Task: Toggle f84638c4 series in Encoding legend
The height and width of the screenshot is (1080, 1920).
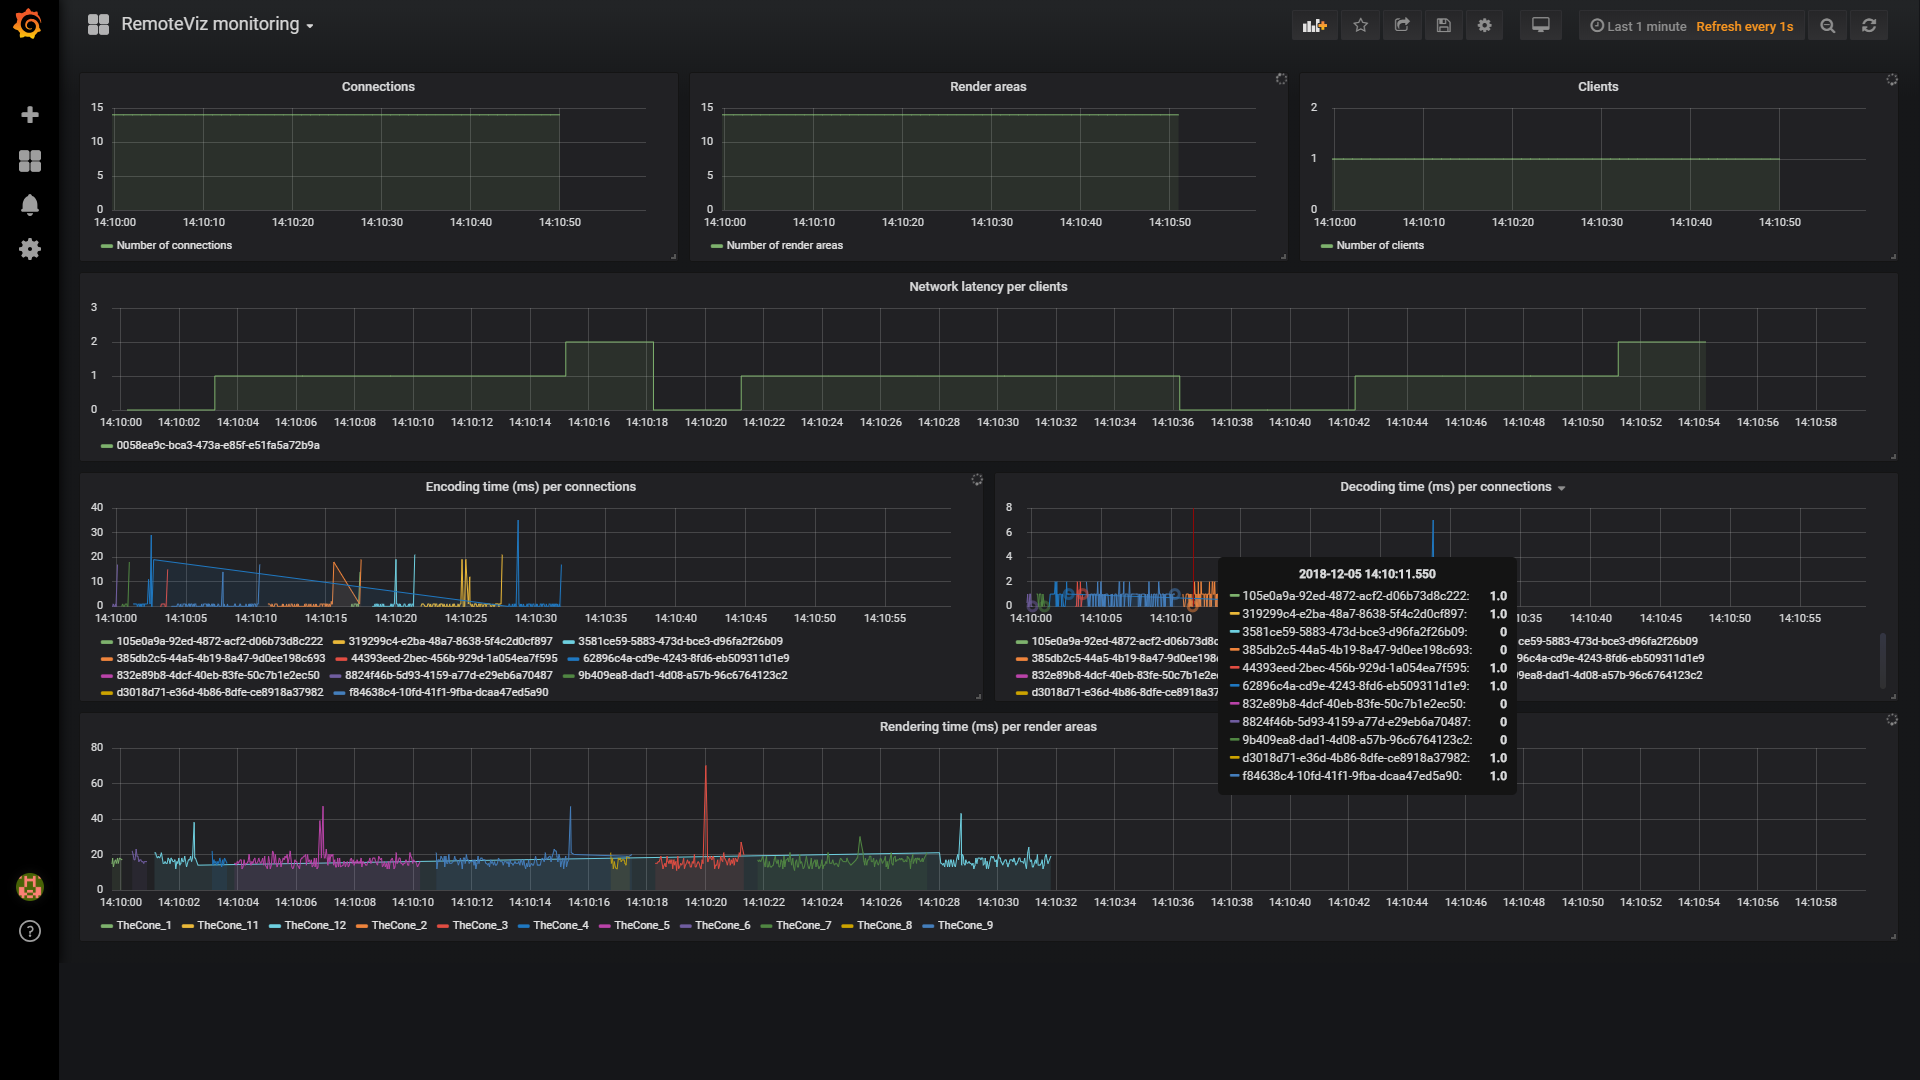Action: point(447,693)
